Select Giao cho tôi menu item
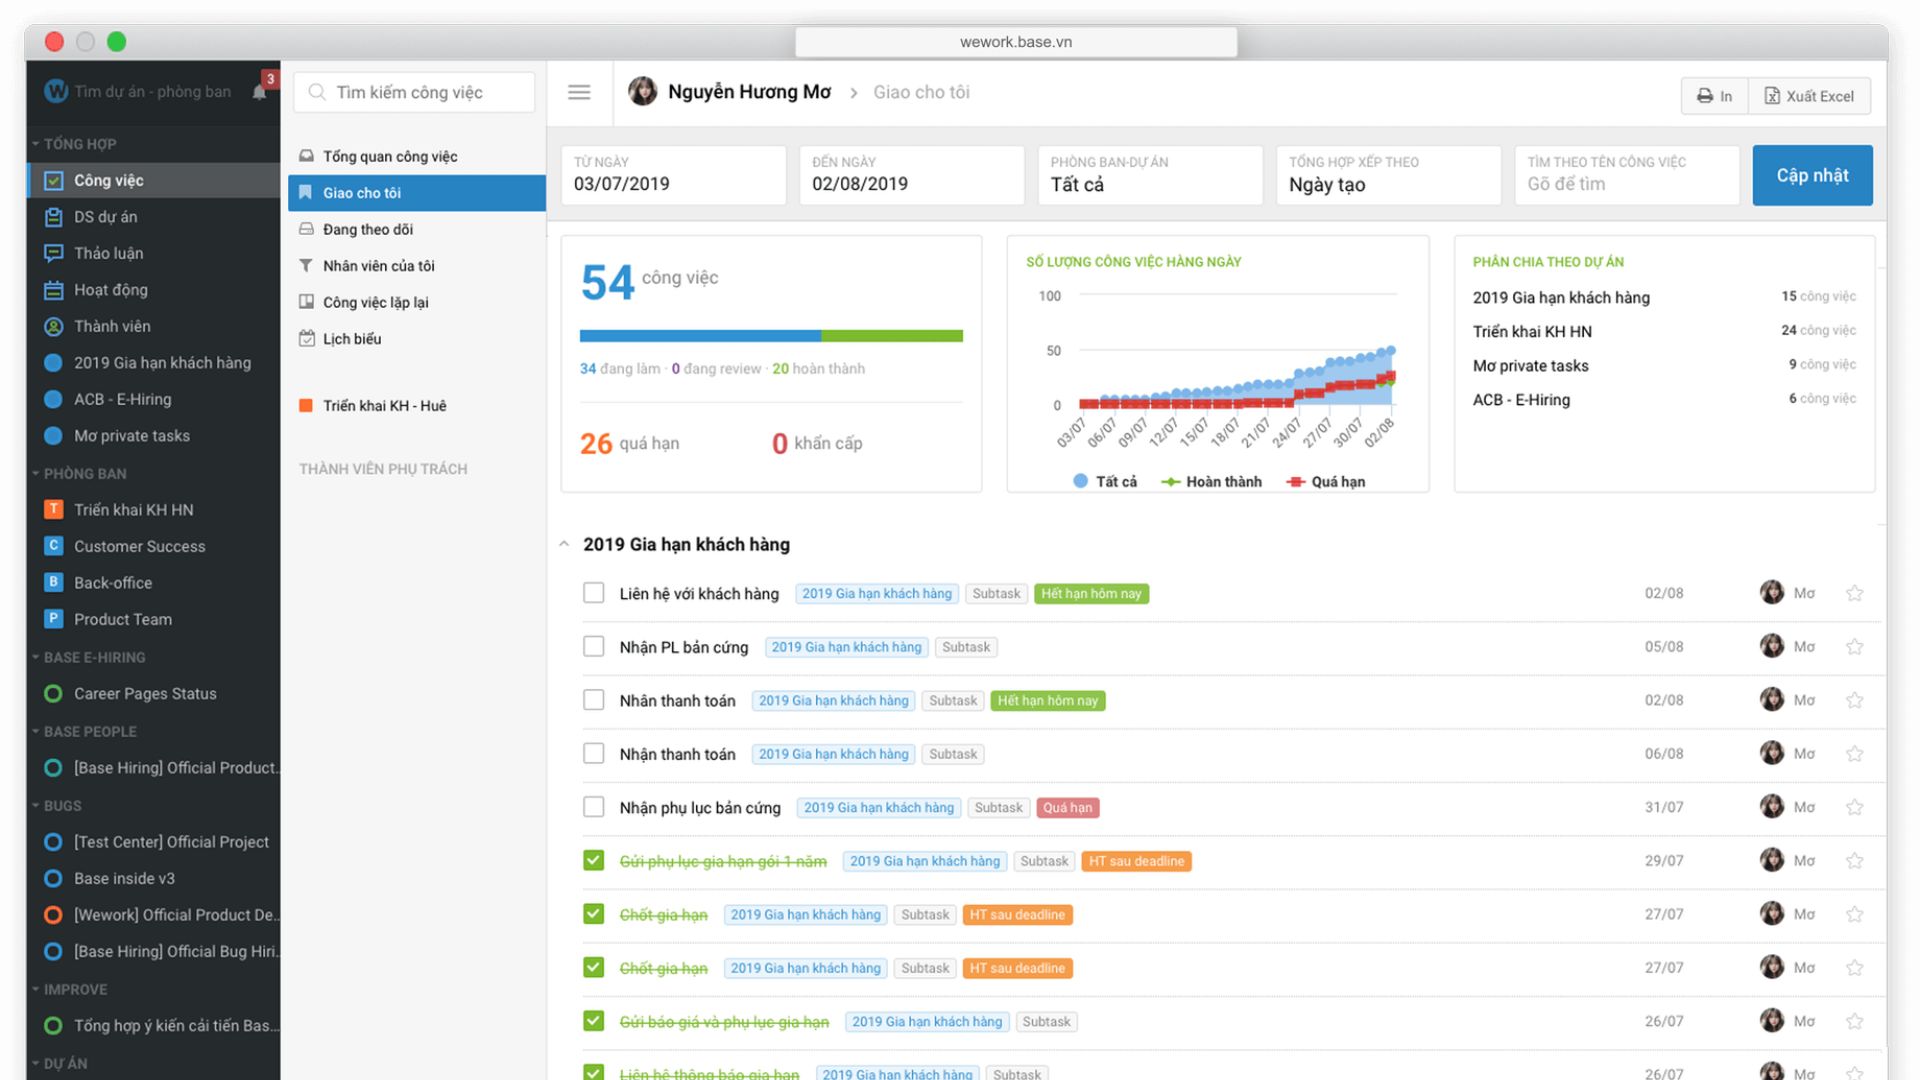 (x=417, y=193)
